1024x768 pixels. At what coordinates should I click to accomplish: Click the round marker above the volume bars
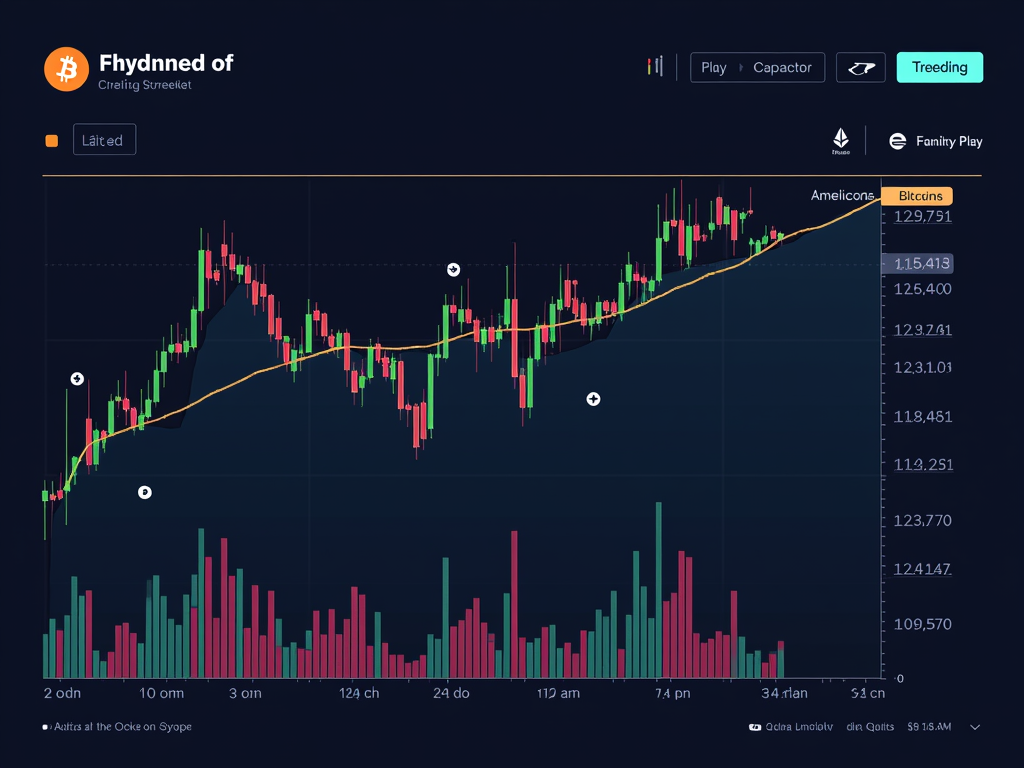coord(145,492)
